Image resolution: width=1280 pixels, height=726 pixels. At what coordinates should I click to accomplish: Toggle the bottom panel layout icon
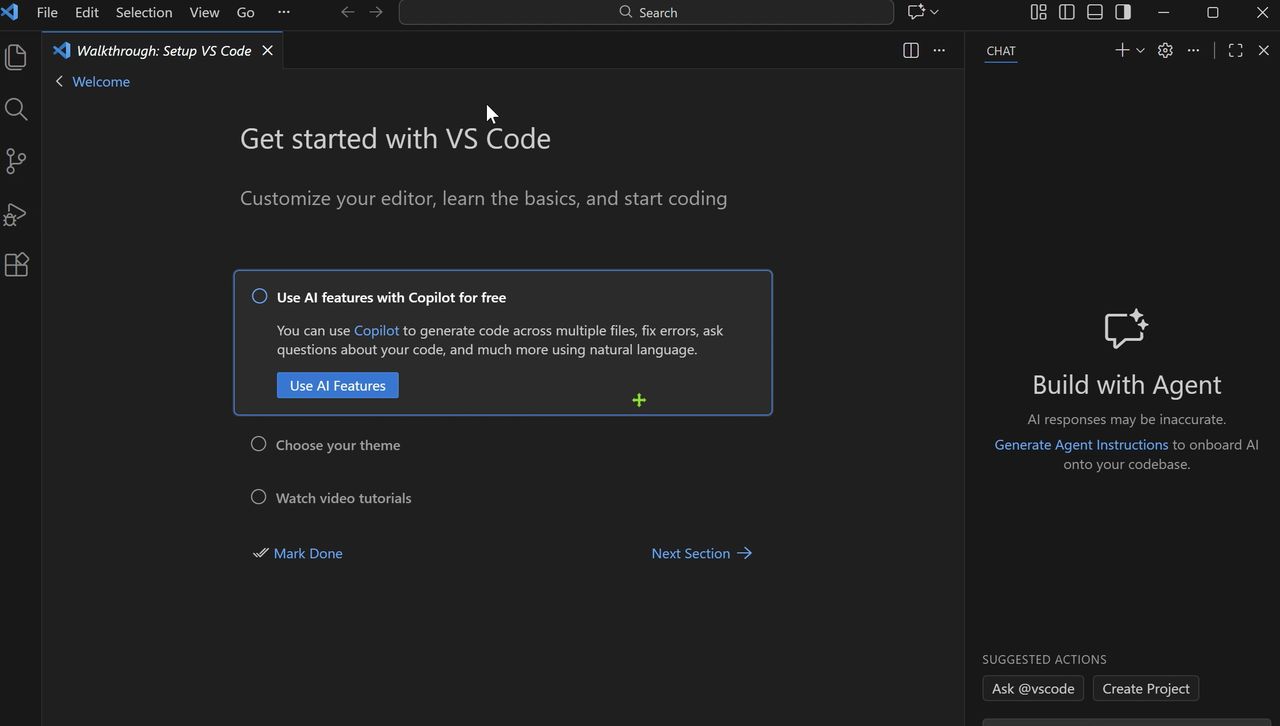[1095, 12]
